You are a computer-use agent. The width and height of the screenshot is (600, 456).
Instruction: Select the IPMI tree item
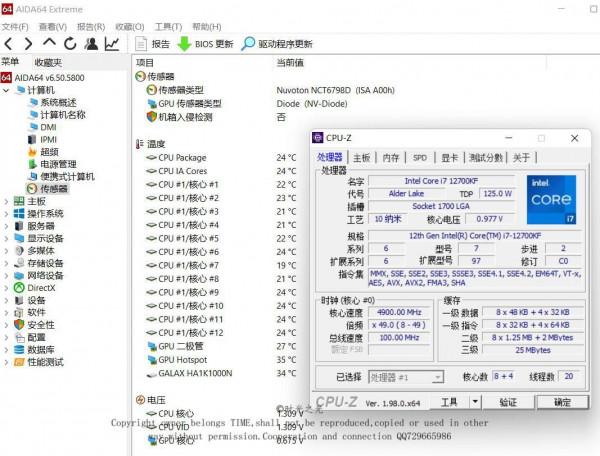[48, 140]
